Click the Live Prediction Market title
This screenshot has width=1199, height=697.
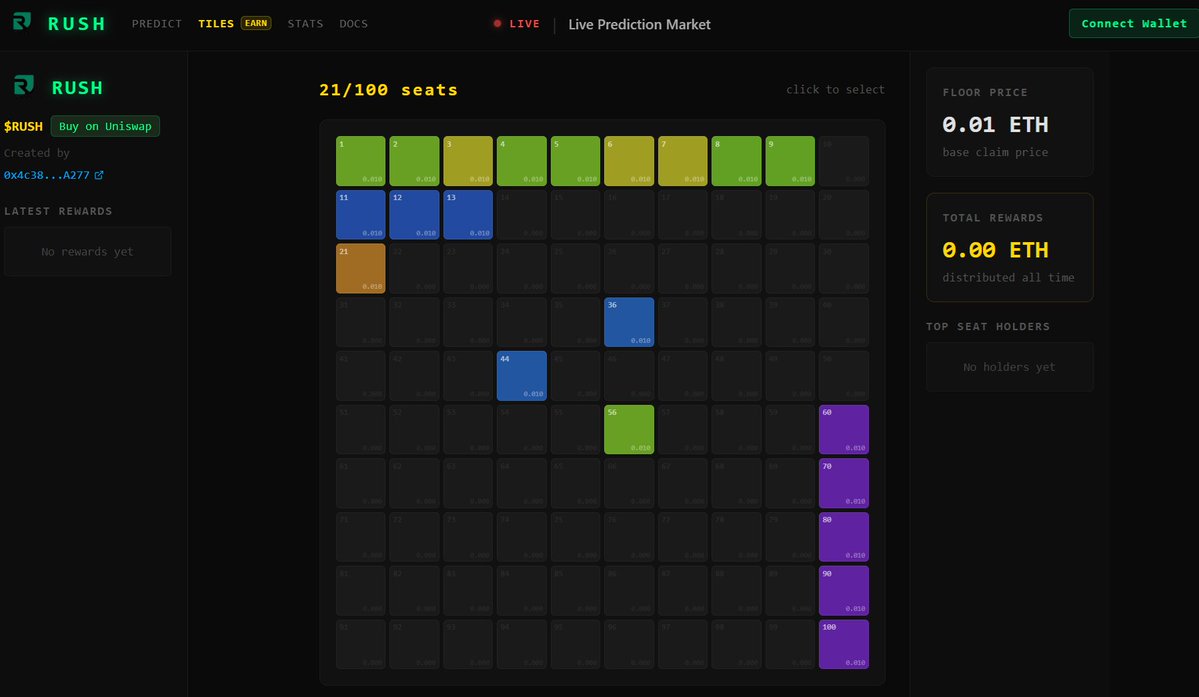click(639, 24)
